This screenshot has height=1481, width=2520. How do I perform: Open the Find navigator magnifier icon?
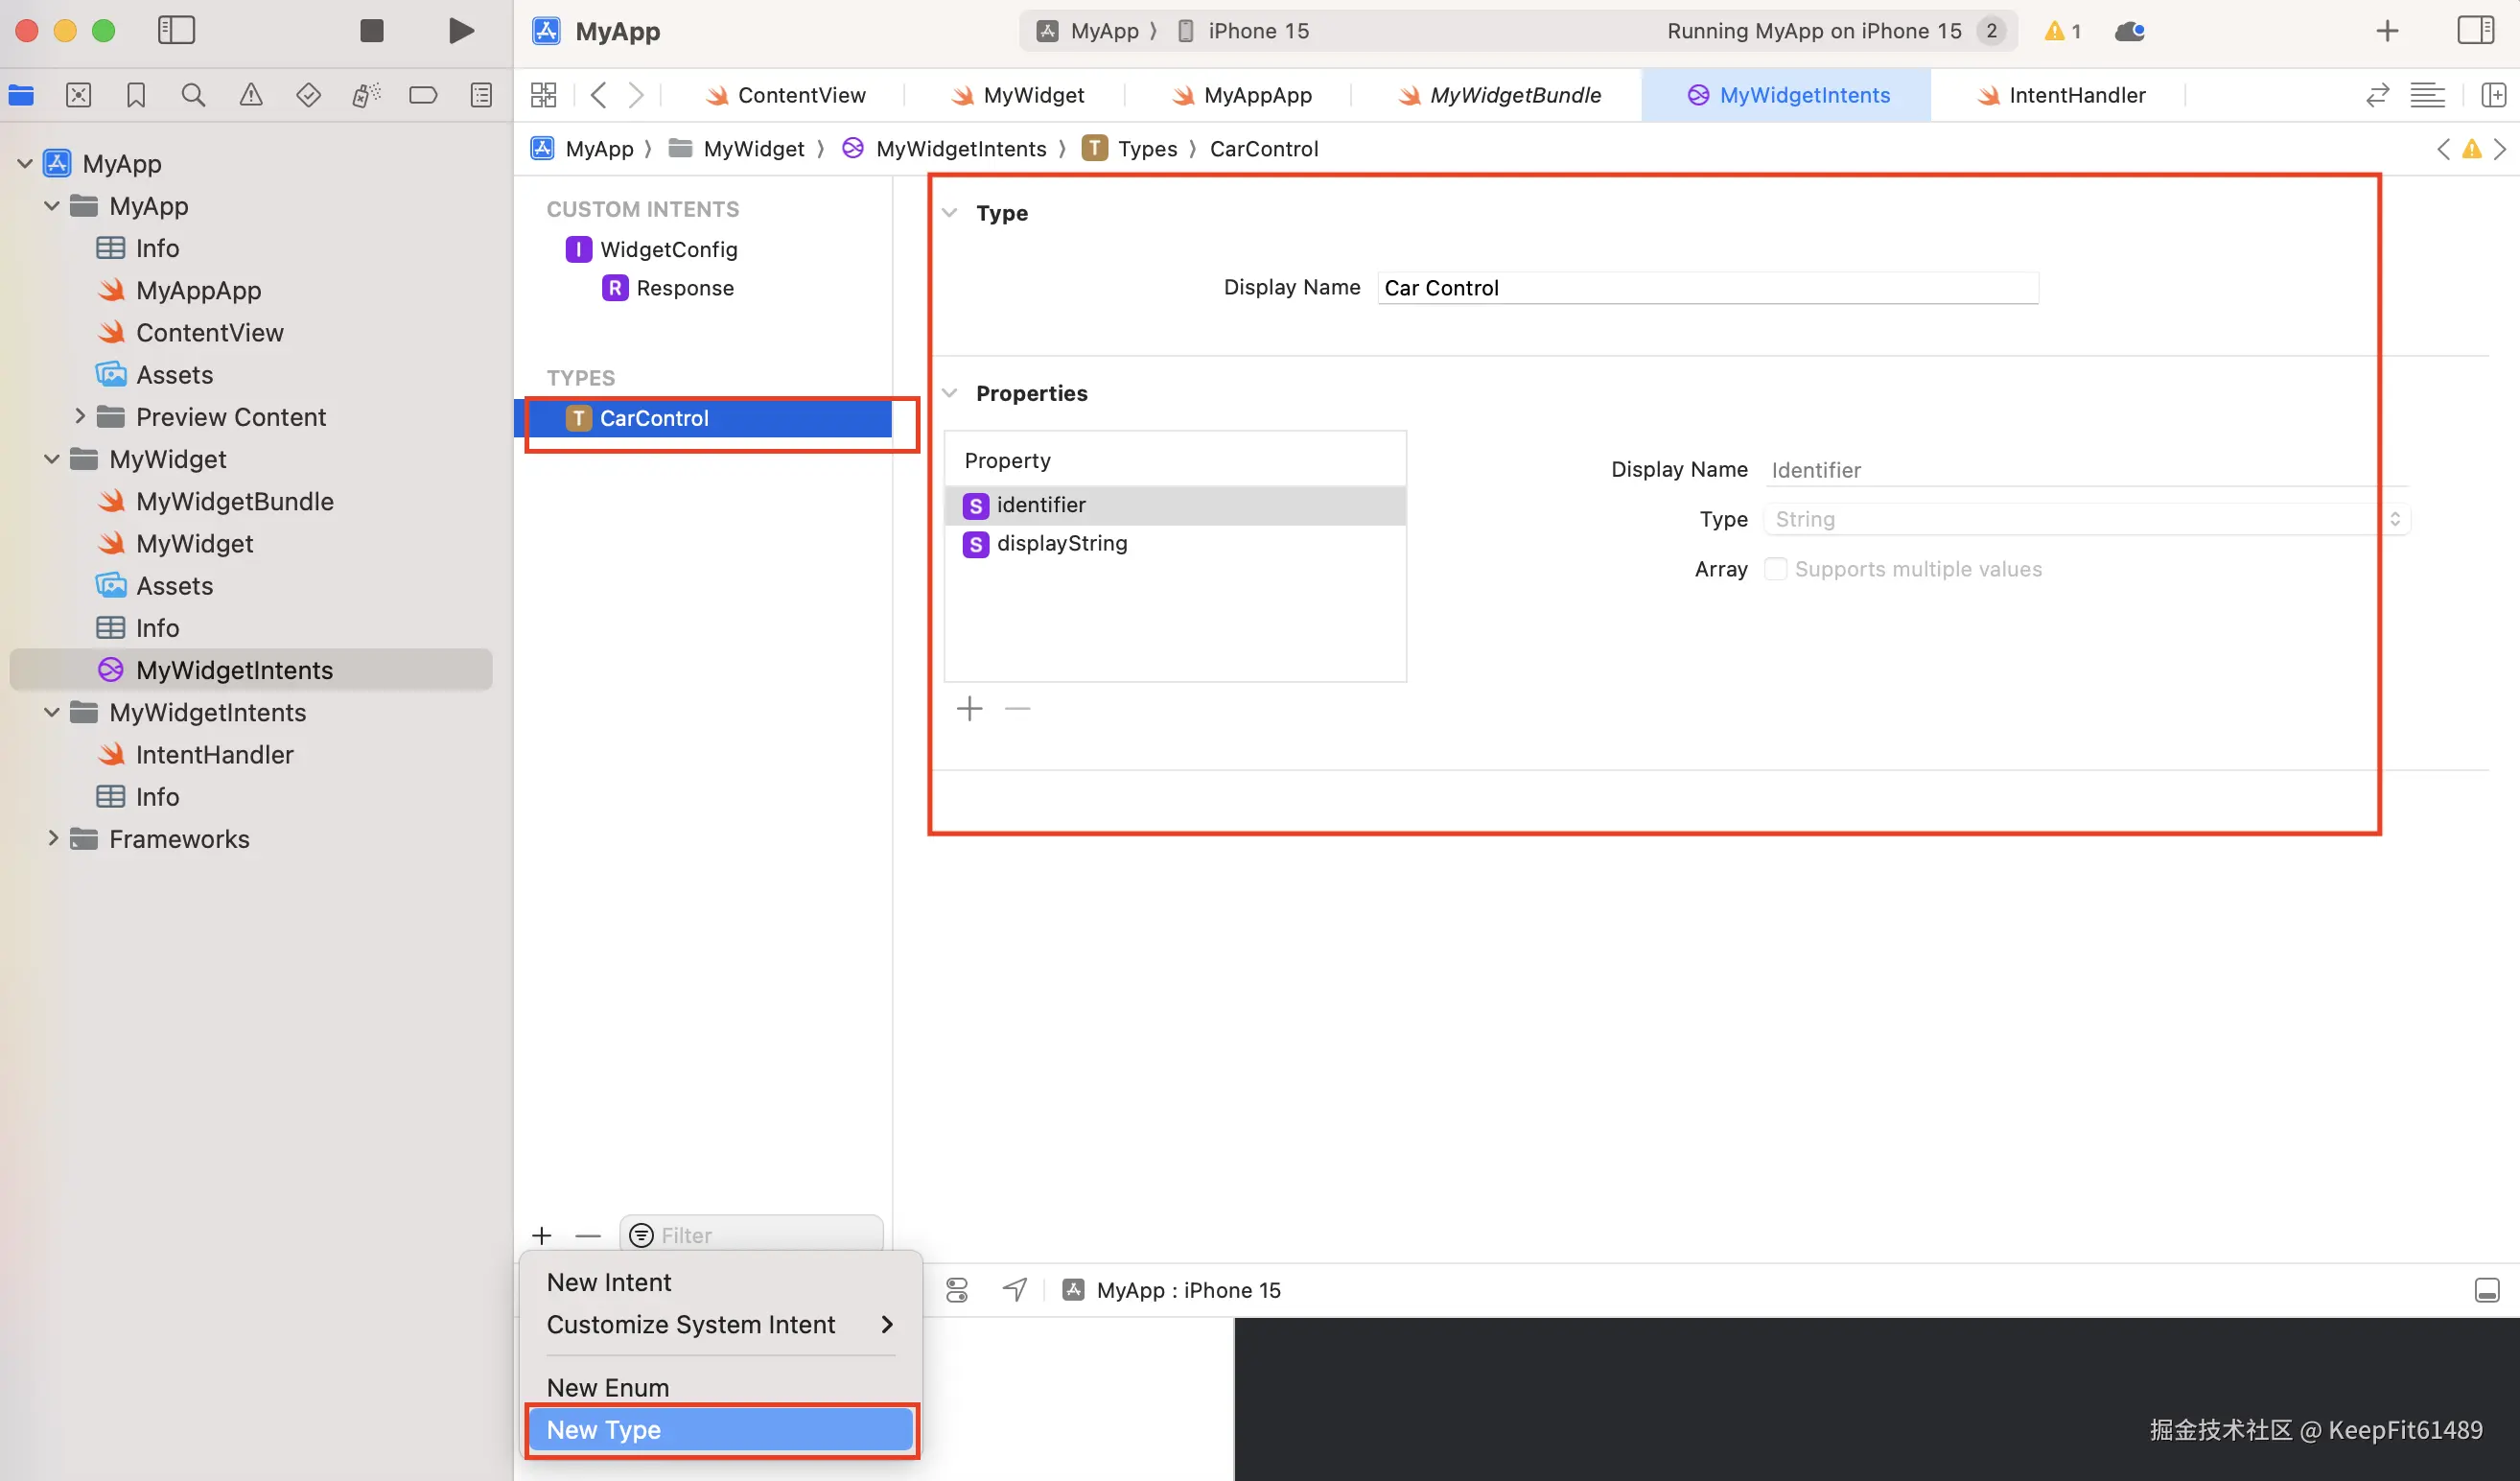pyautogui.click(x=193, y=95)
